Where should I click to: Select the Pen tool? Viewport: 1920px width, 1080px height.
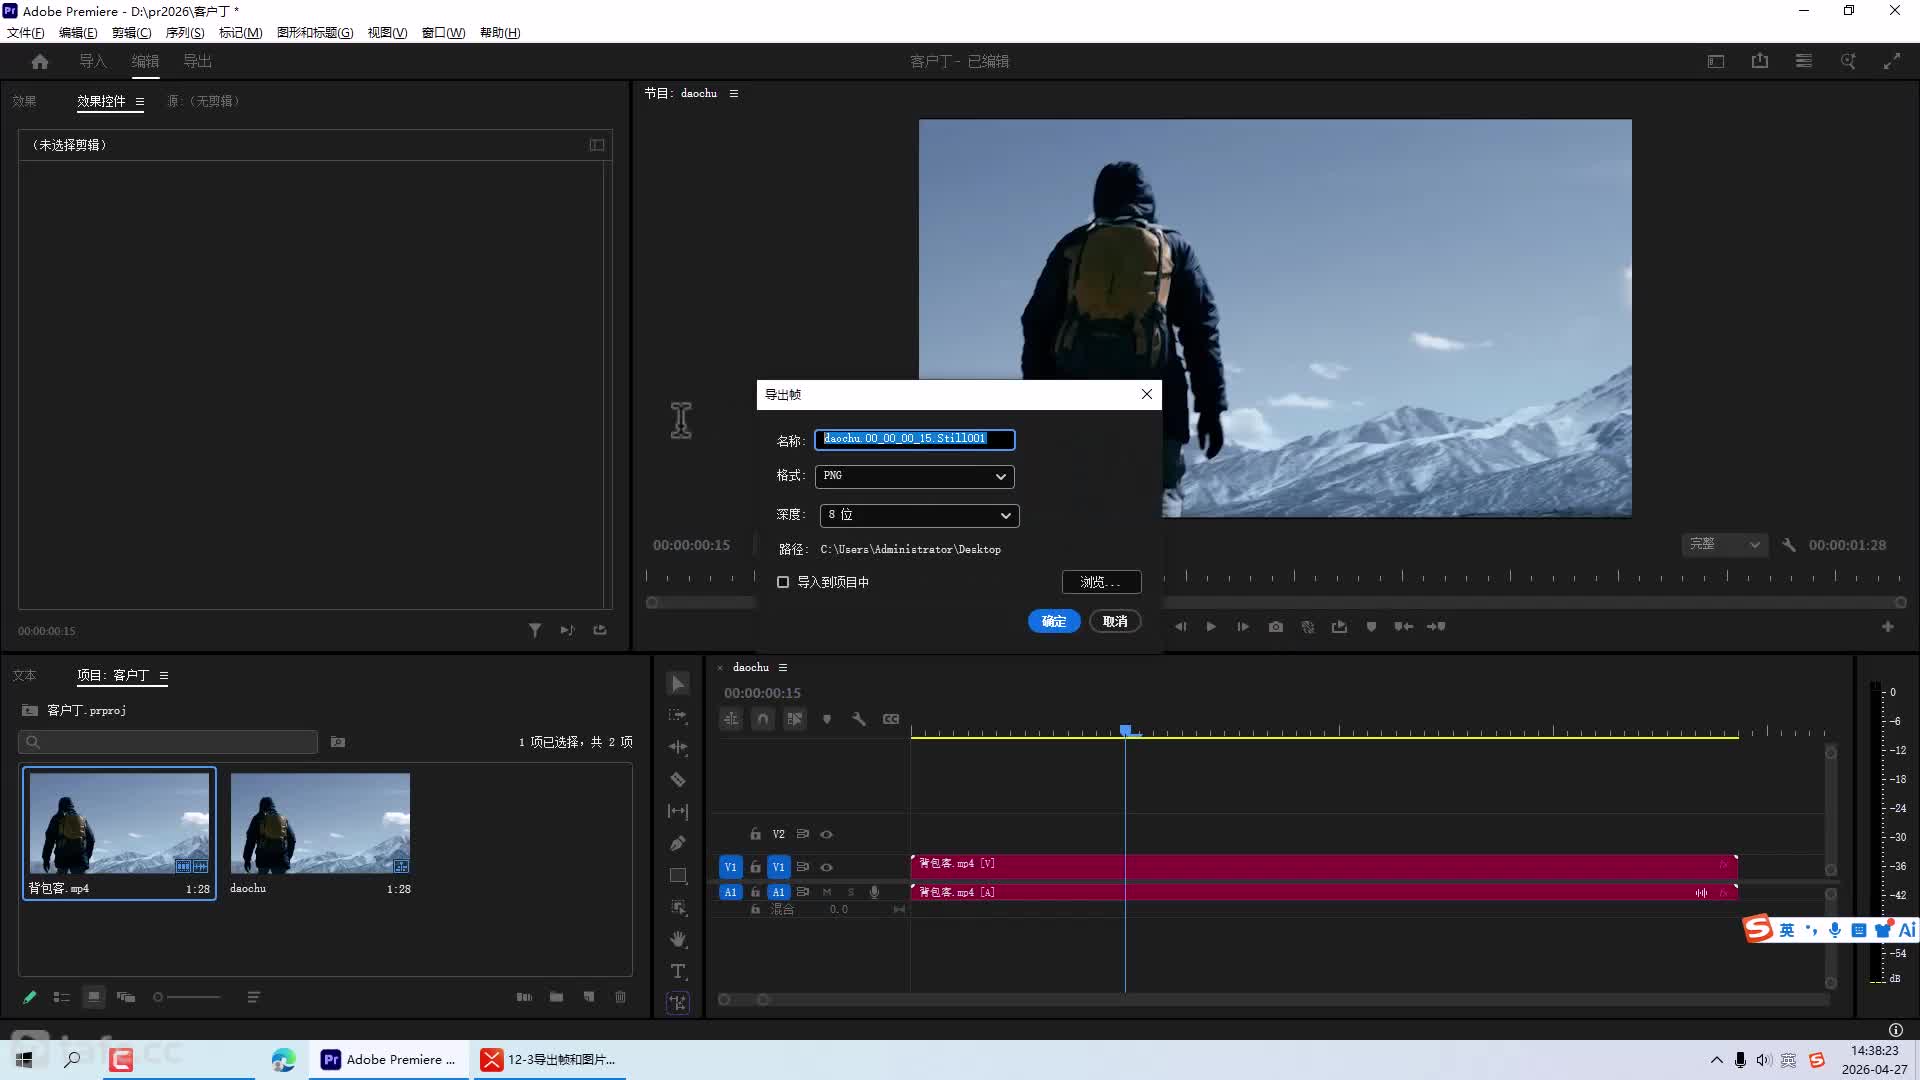point(678,844)
